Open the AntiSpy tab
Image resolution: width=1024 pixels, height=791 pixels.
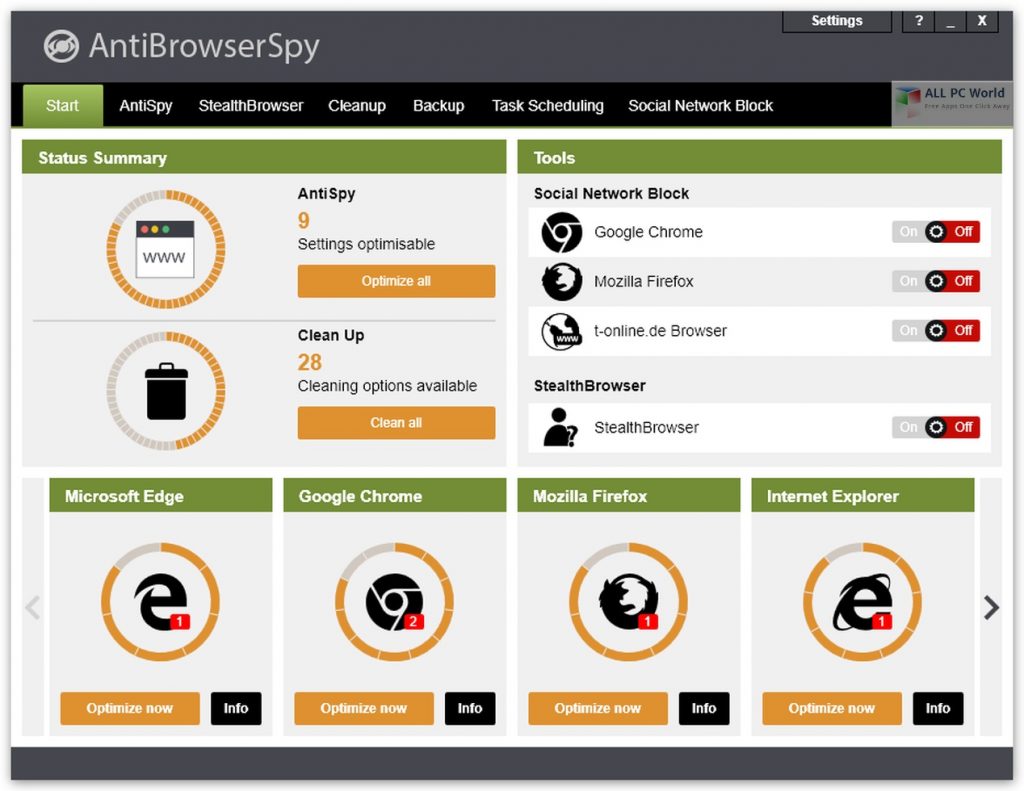click(146, 106)
